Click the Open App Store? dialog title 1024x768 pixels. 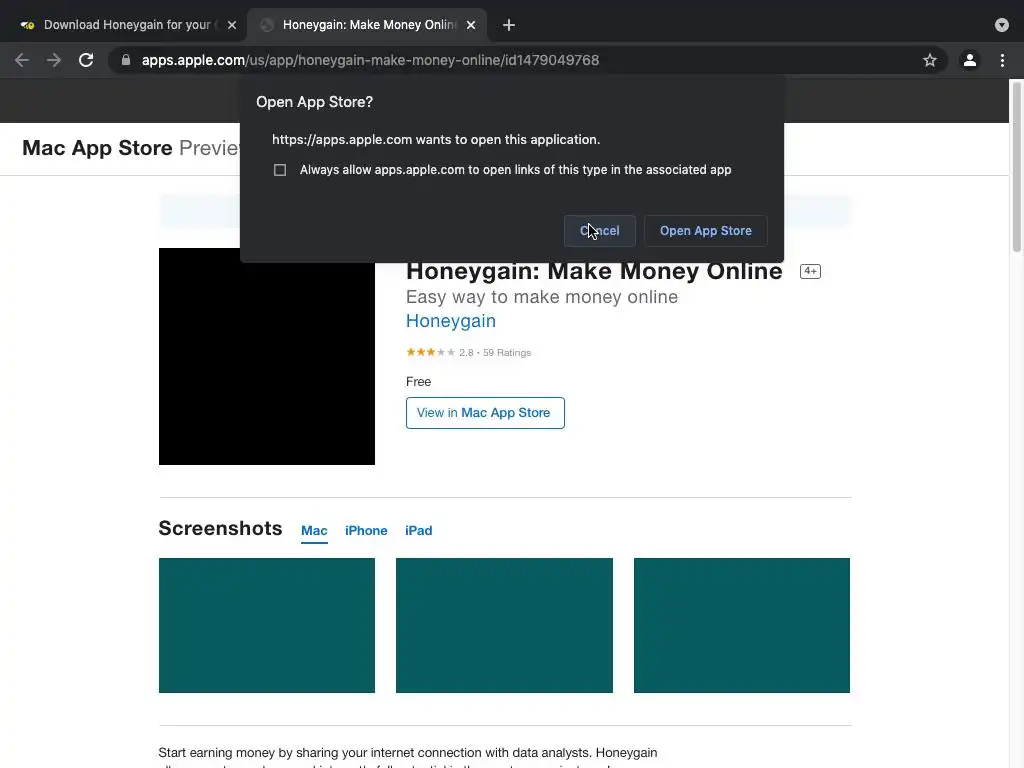[314, 102]
